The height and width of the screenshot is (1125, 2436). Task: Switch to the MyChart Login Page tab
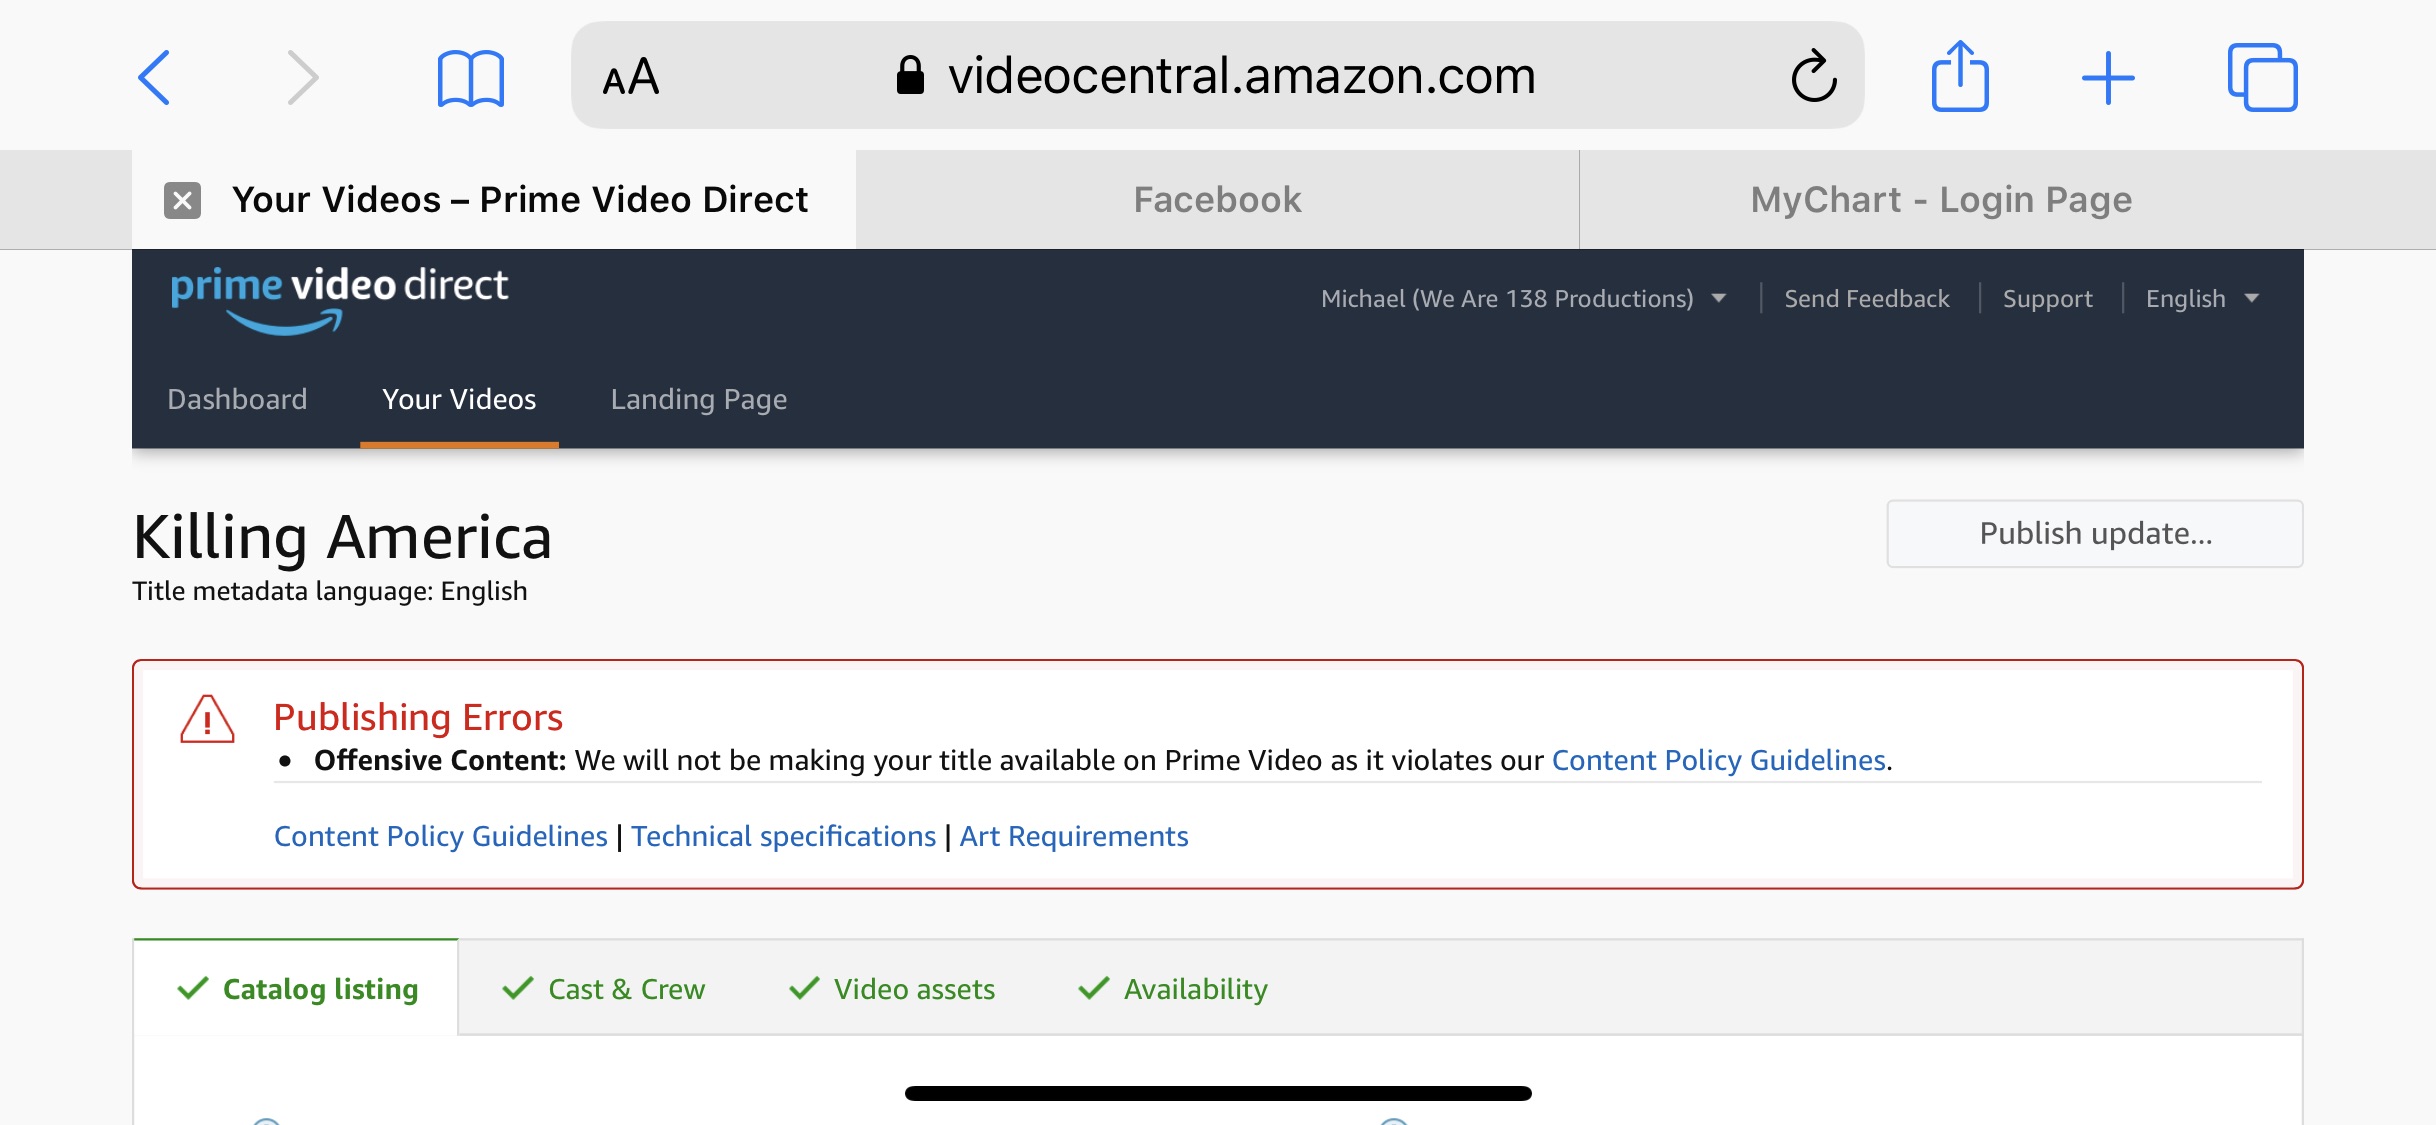tap(1941, 200)
